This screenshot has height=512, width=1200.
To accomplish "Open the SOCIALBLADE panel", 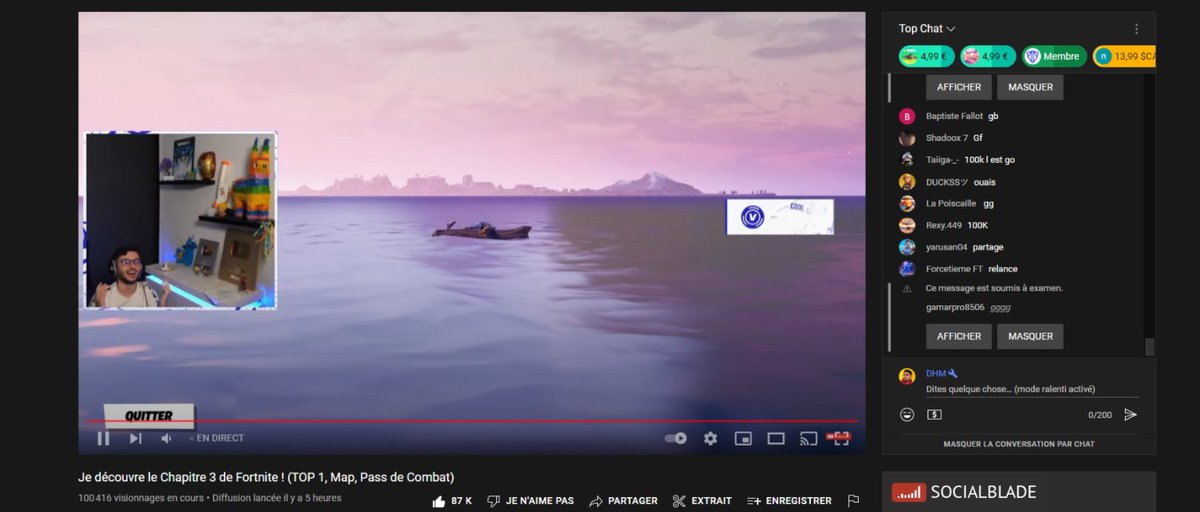I will pos(1019,492).
